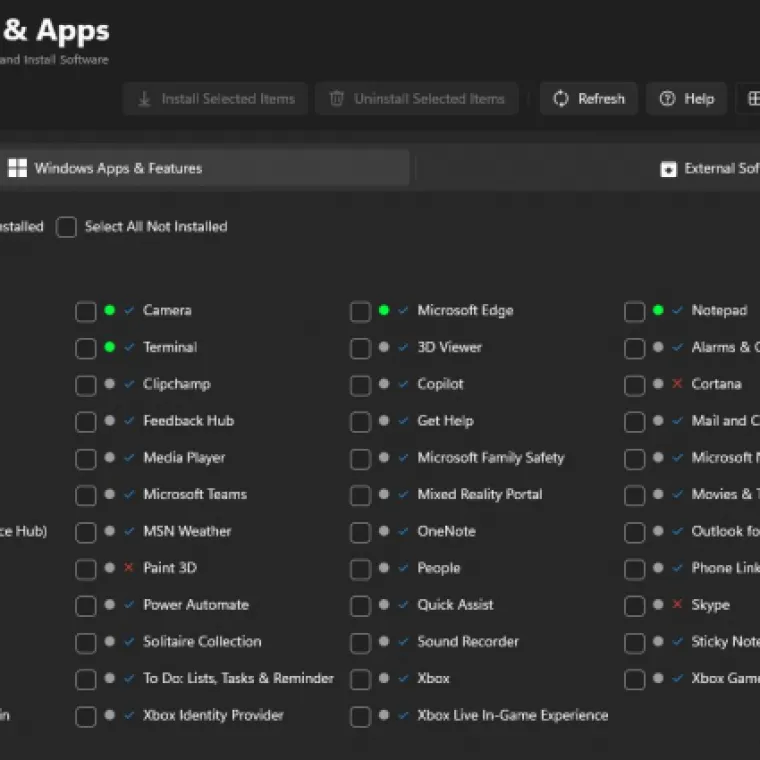Screen dimensions: 760x760
Task: Check the Terminal app checkbox
Action: (86, 348)
